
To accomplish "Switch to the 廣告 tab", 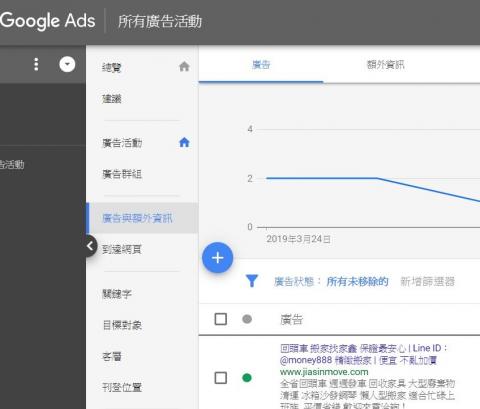I will (261, 65).
